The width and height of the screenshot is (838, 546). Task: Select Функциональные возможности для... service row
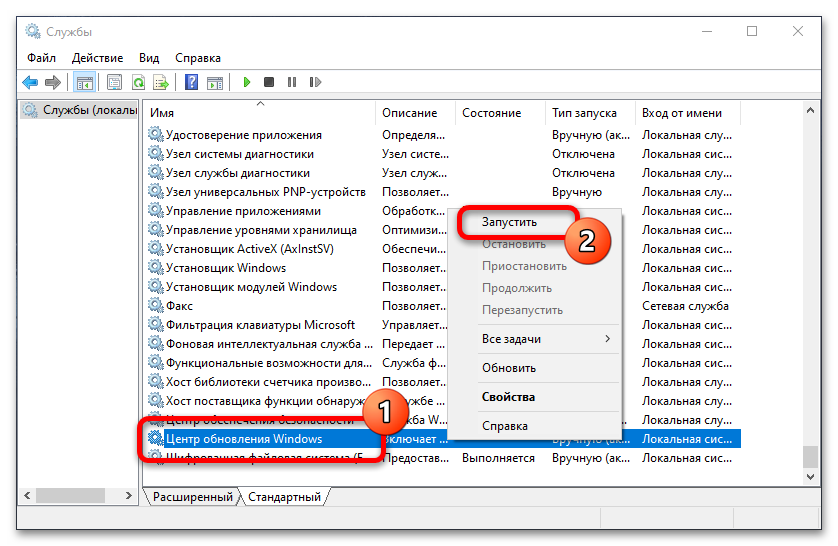[268, 363]
